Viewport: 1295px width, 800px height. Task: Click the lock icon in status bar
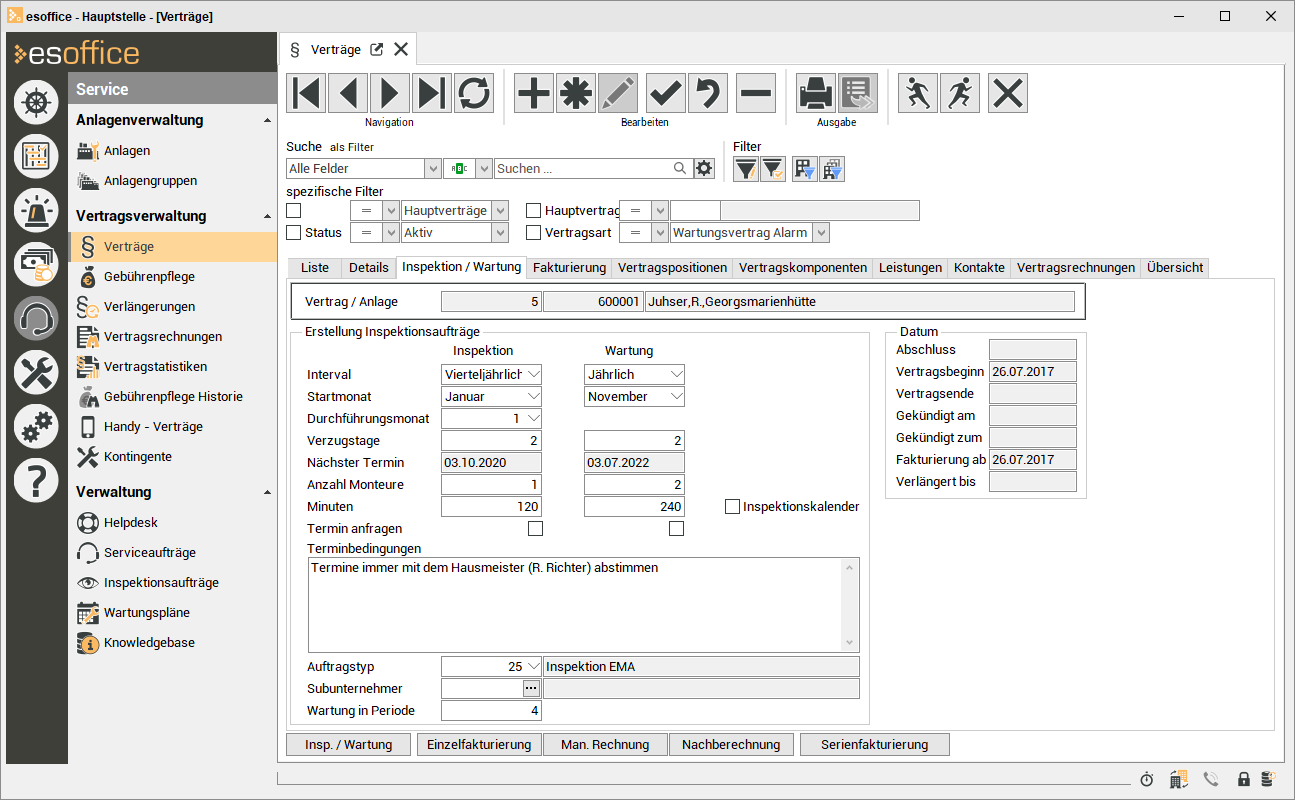(x=1244, y=779)
